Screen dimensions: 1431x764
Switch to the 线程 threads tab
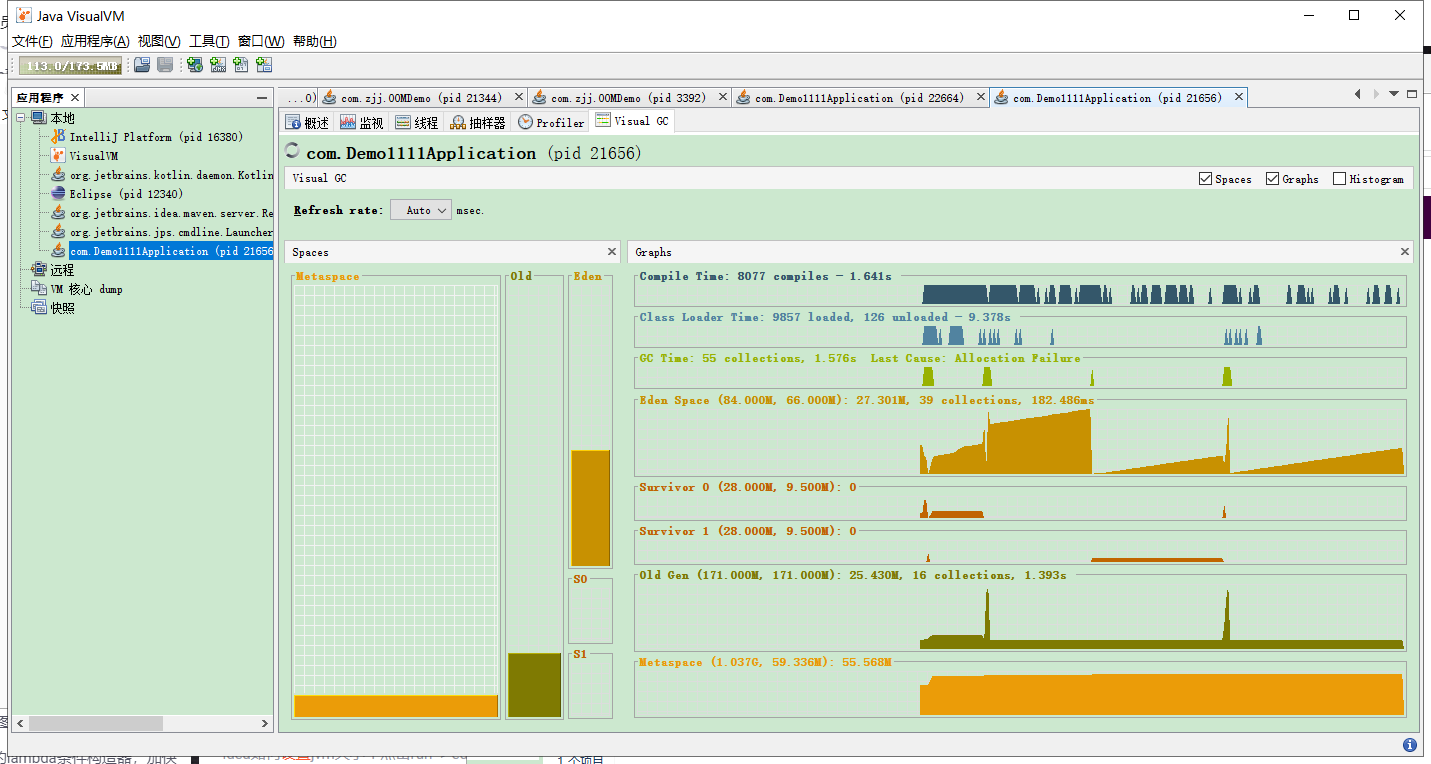click(x=417, y=122)
